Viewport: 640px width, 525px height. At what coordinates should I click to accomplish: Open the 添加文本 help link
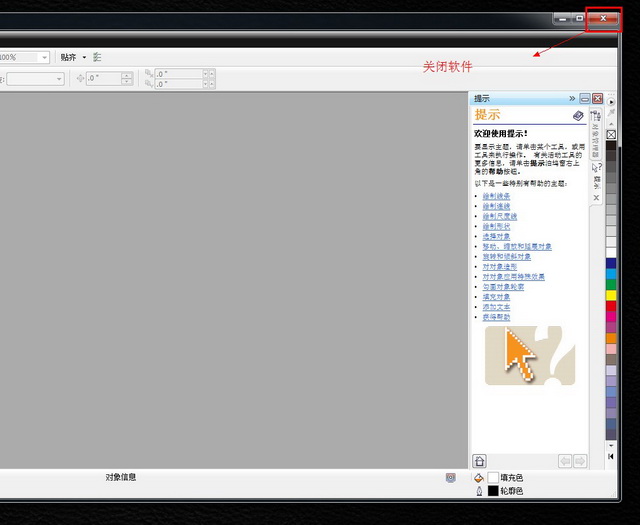tap(495, 307)
